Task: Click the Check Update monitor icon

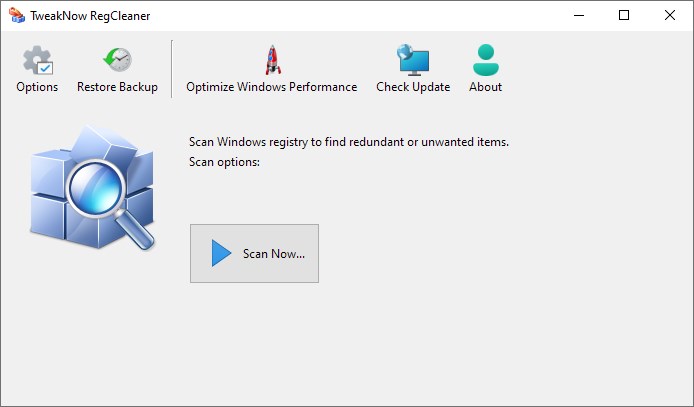Action: (413, 60)
